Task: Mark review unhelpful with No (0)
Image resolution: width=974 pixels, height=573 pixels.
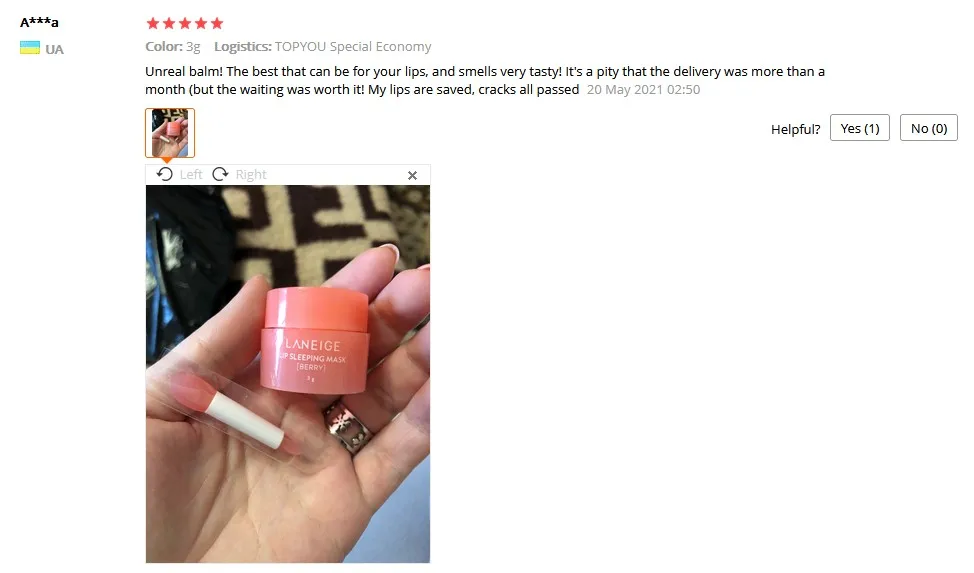Action: pyautogui.click(x=929, y=128)
